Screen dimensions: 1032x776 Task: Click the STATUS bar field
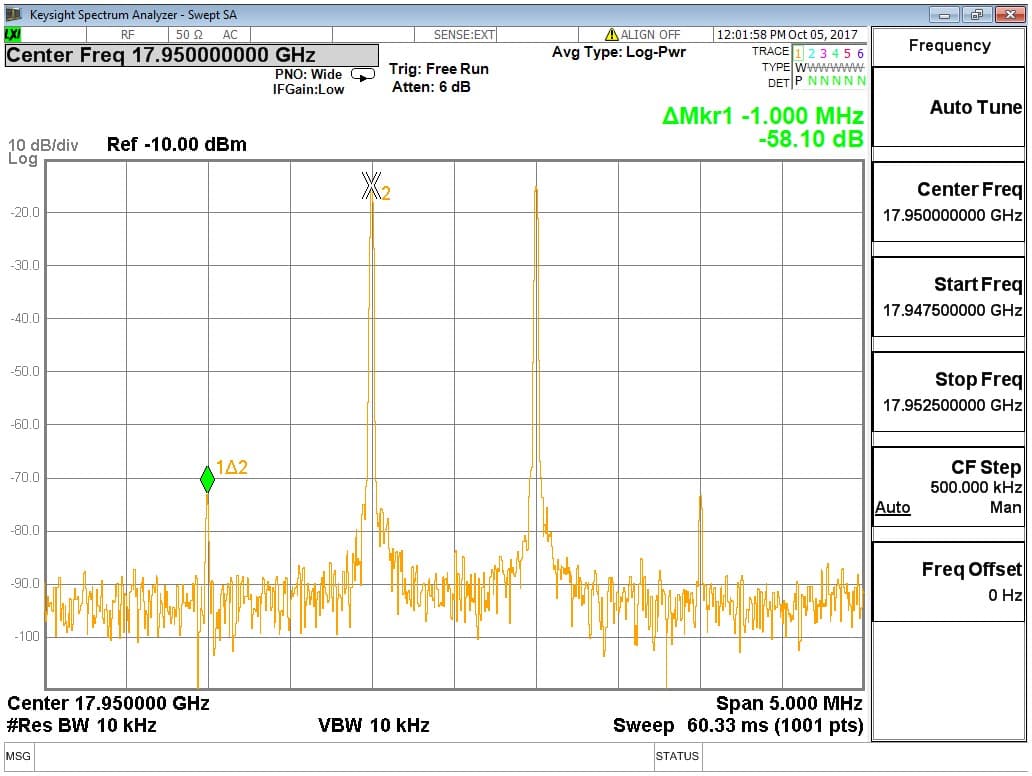click(677, 756)
